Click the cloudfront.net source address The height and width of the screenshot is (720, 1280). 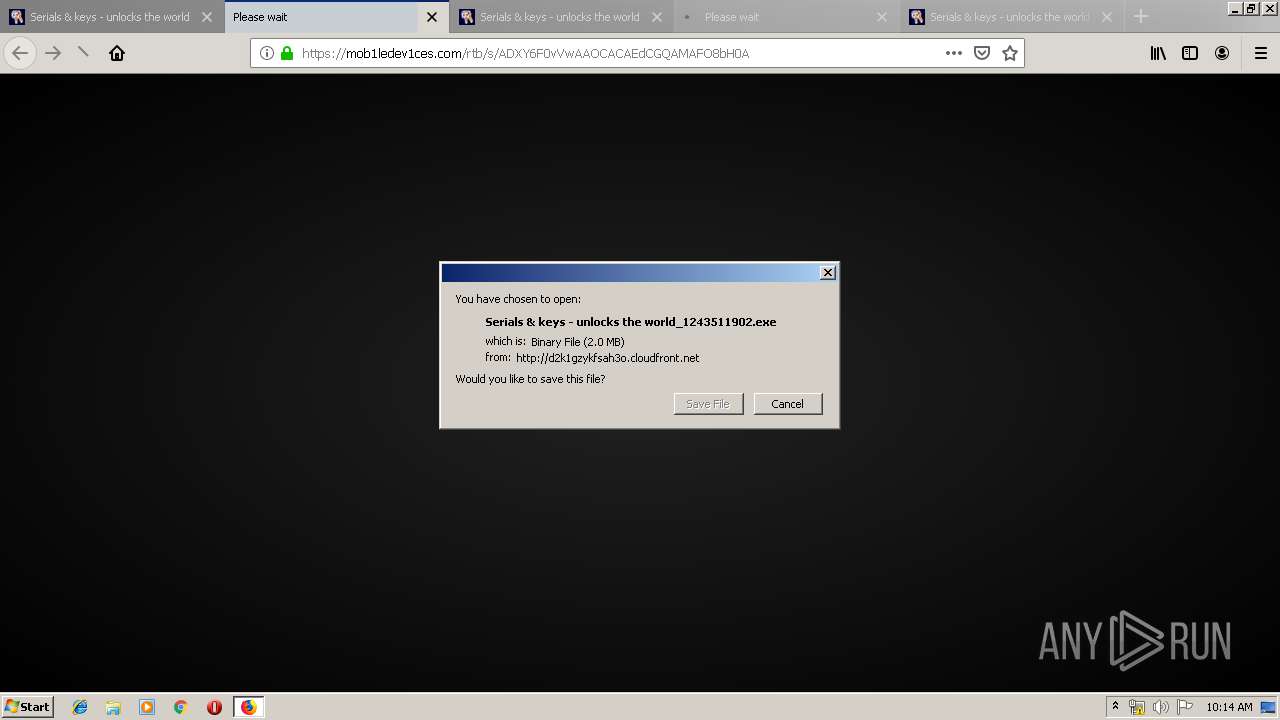(607, 358)
